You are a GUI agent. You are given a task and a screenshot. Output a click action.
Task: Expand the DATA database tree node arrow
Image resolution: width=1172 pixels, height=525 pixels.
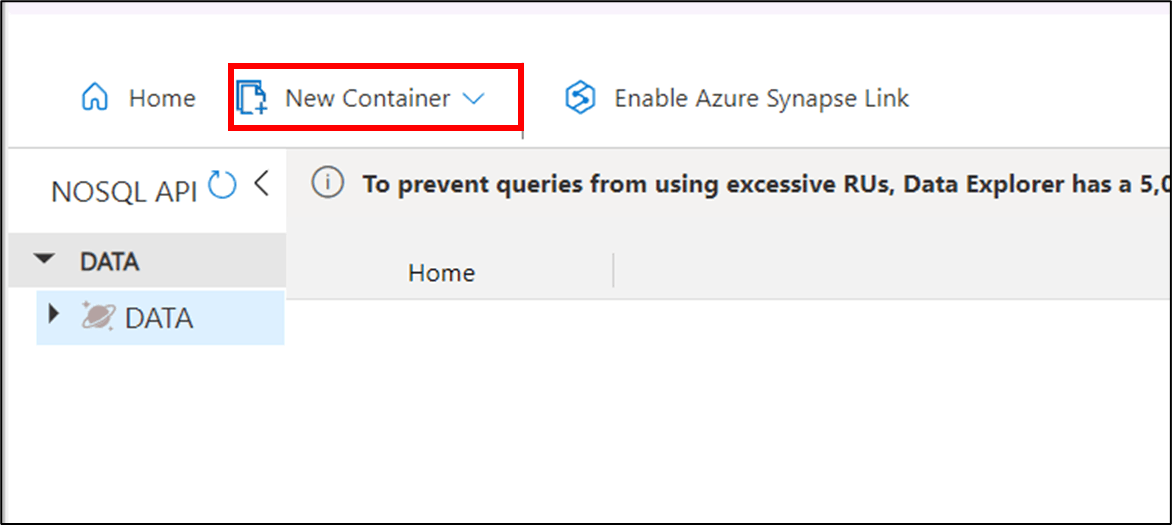click(52, 314)
